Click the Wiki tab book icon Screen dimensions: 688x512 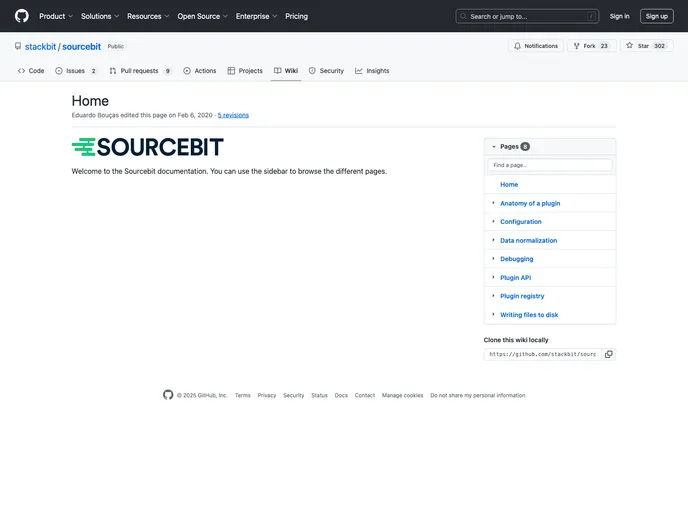277,71
